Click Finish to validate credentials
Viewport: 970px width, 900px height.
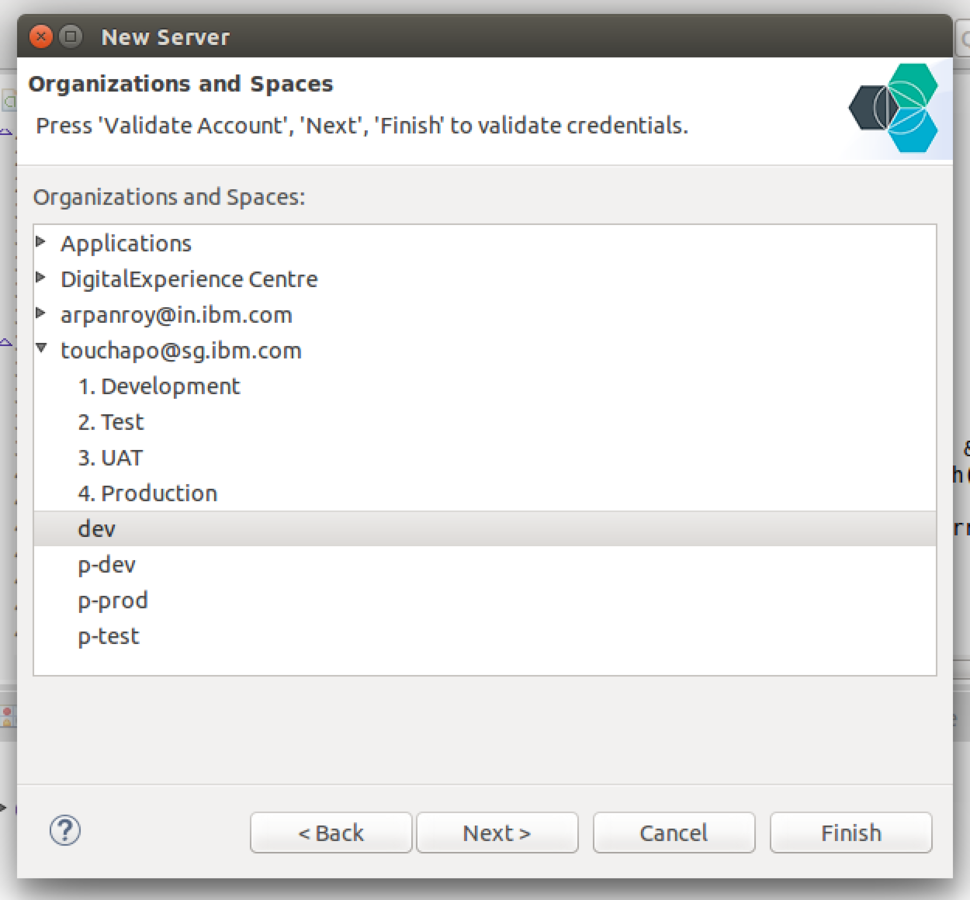[851, 833]
